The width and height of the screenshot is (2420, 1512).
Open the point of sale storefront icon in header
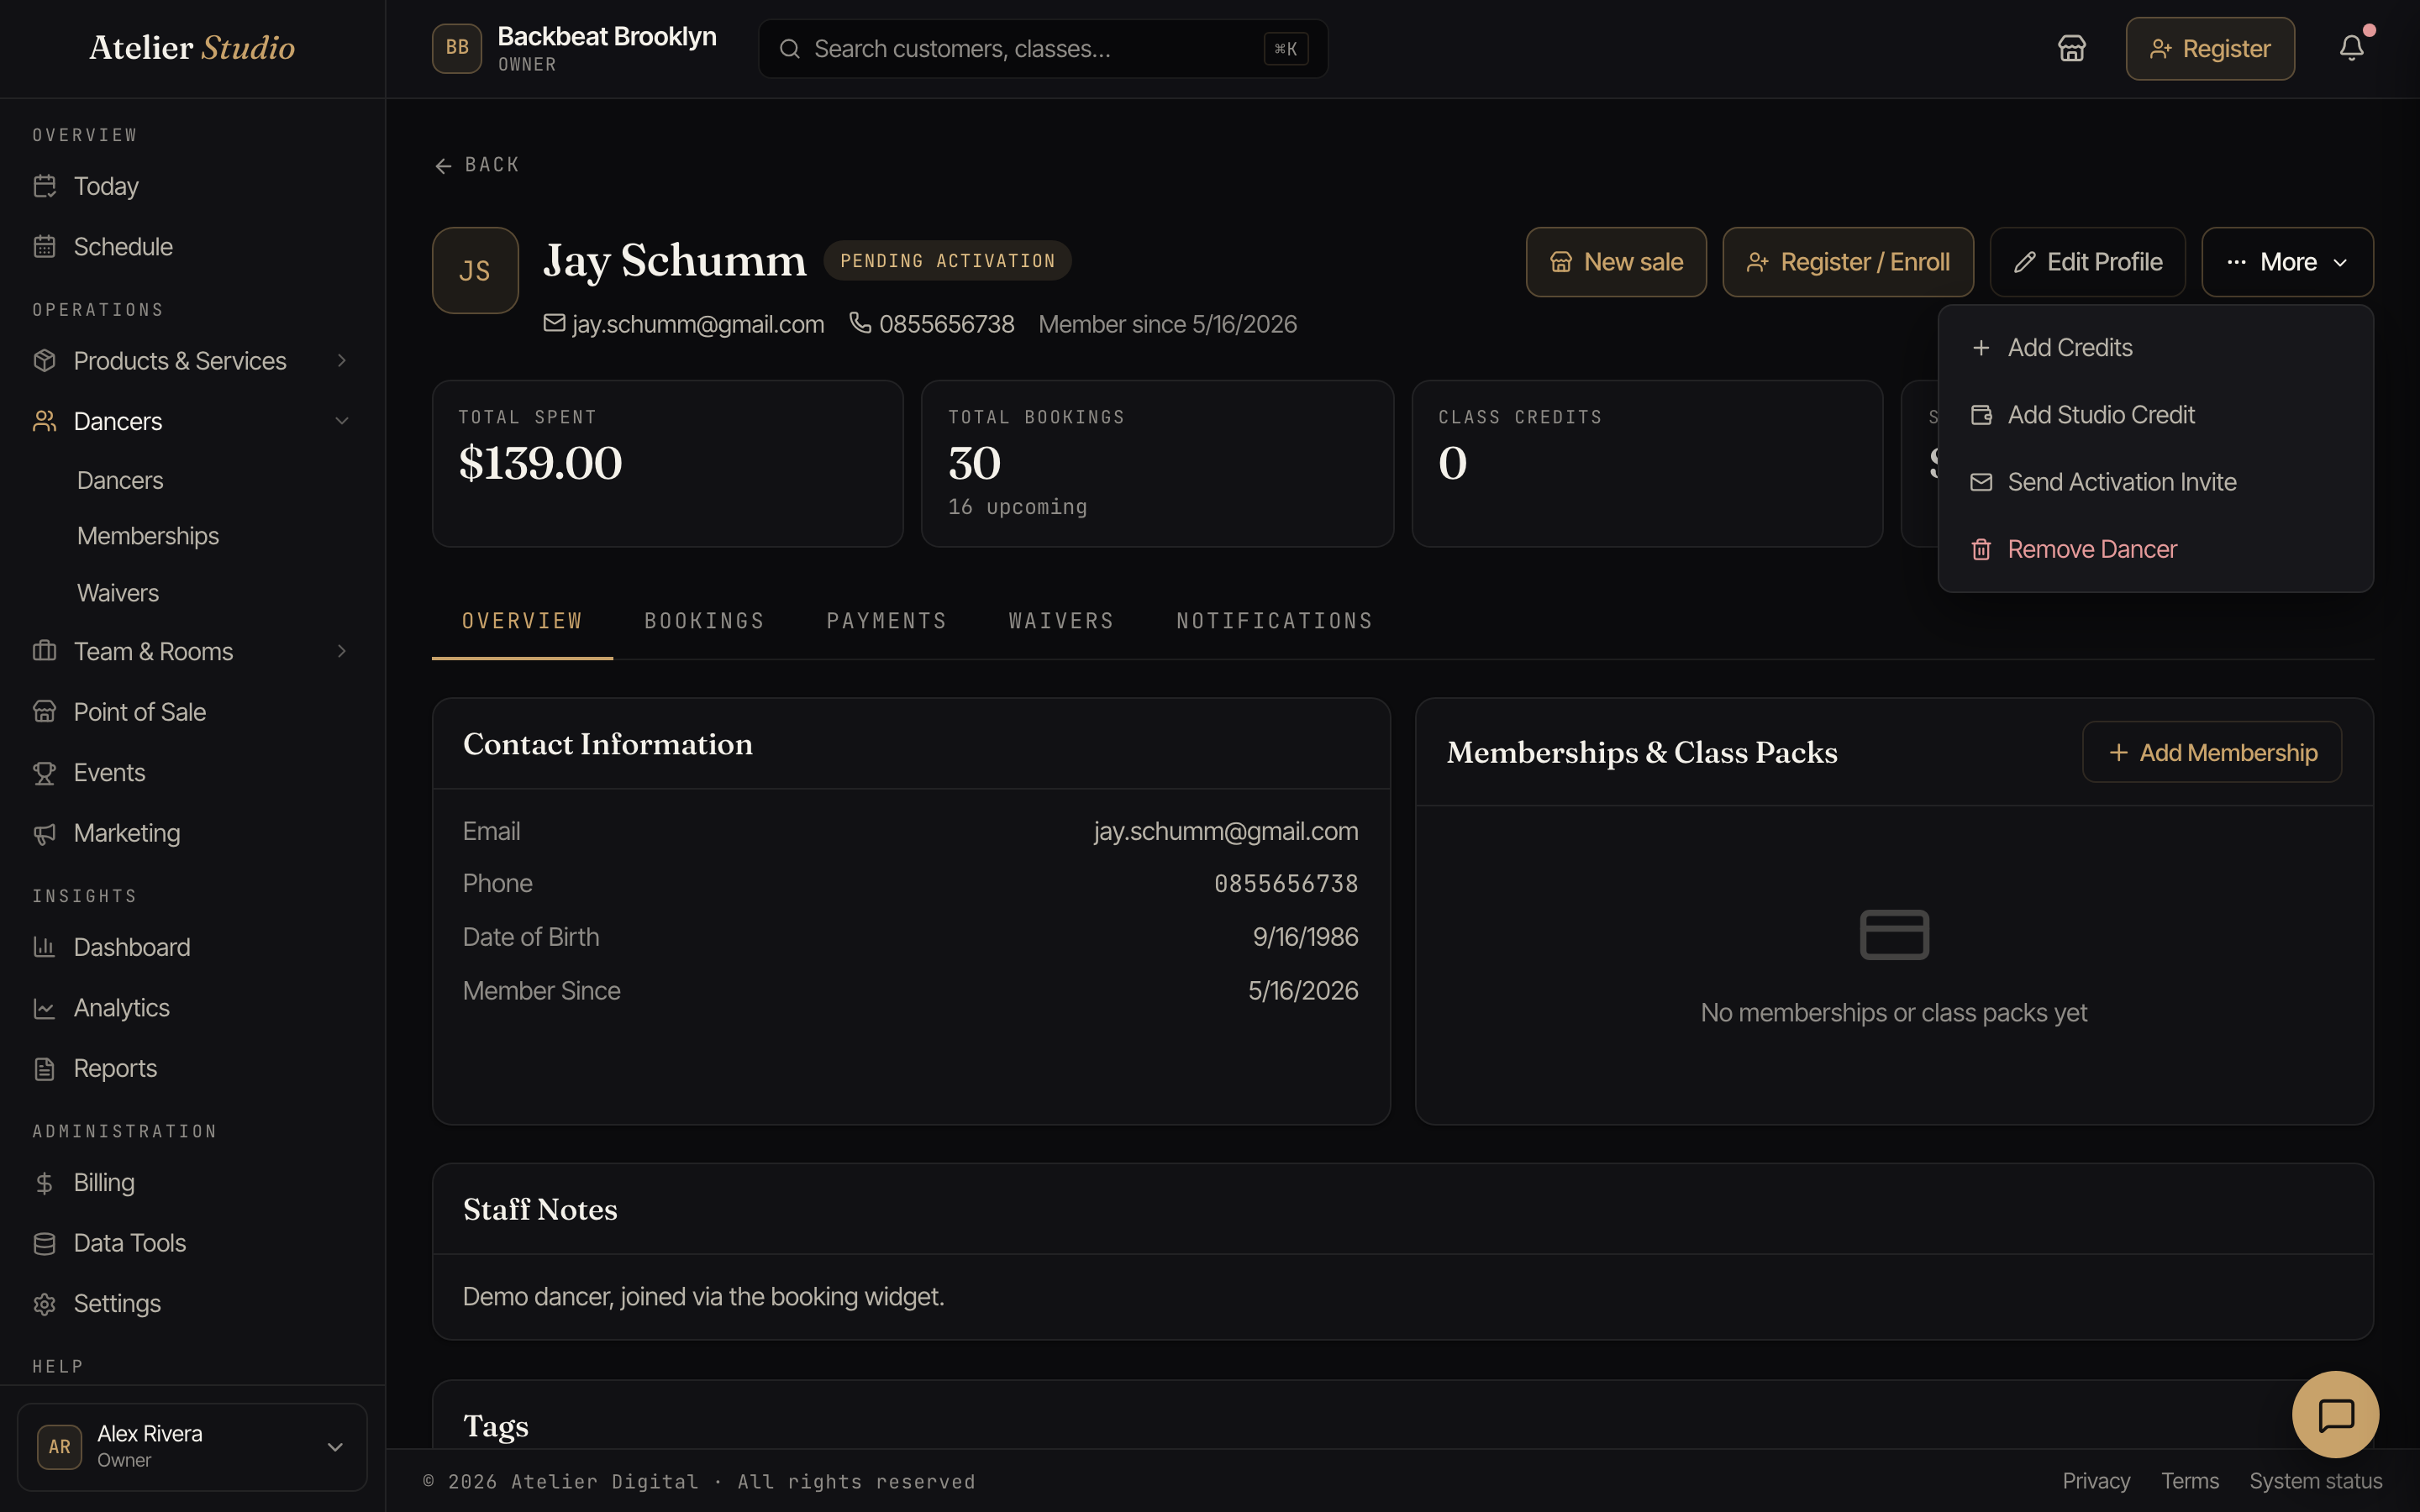tap(2071, 48)
